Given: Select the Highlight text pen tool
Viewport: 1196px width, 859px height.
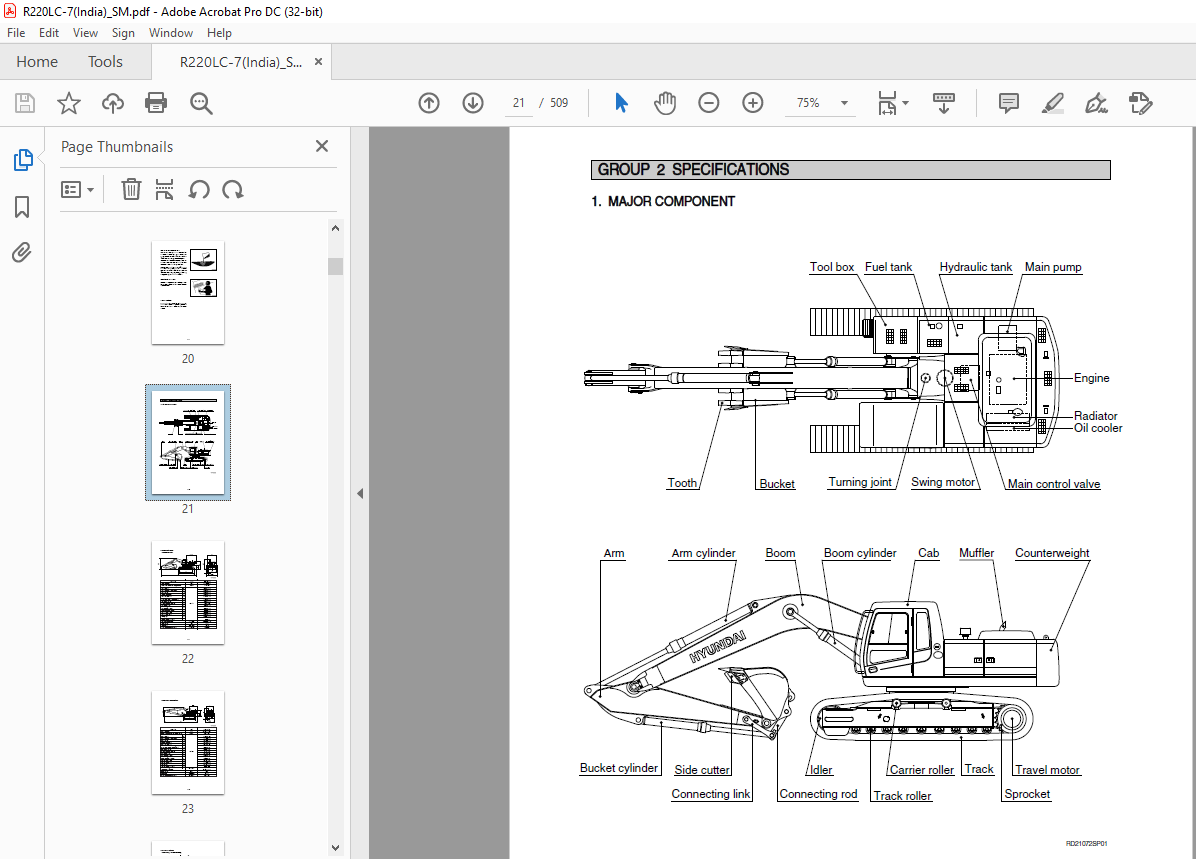Looking at the screenshot, I should tap(1053, 103).
